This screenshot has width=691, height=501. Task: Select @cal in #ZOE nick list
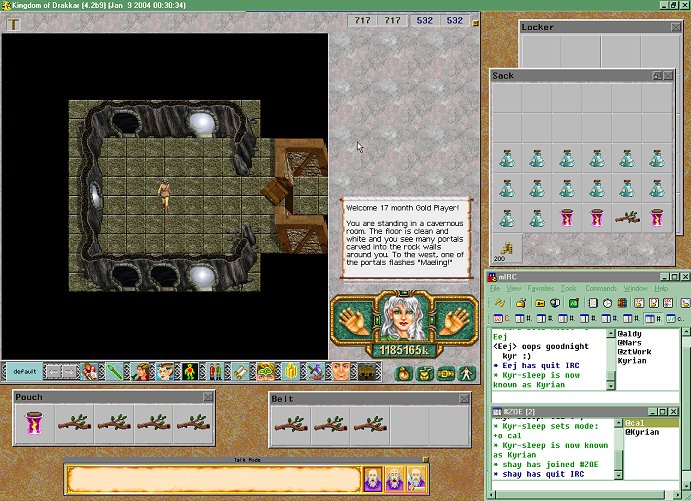pyautogui.click(x=635, y=423)
